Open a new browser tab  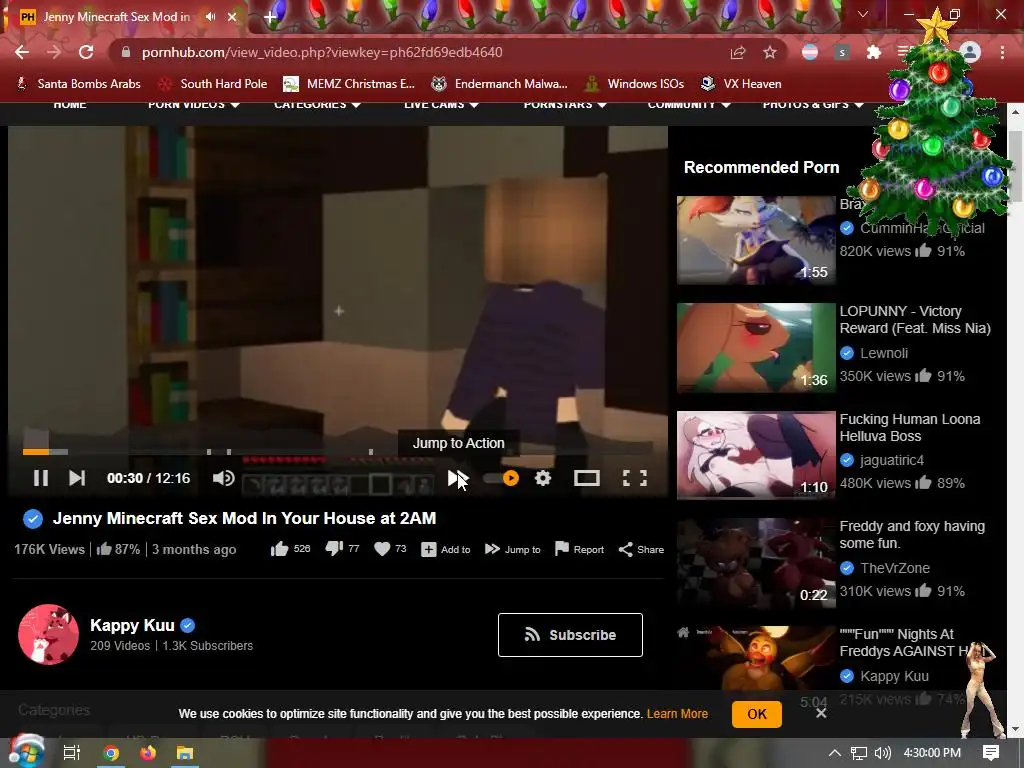[270, 17]
